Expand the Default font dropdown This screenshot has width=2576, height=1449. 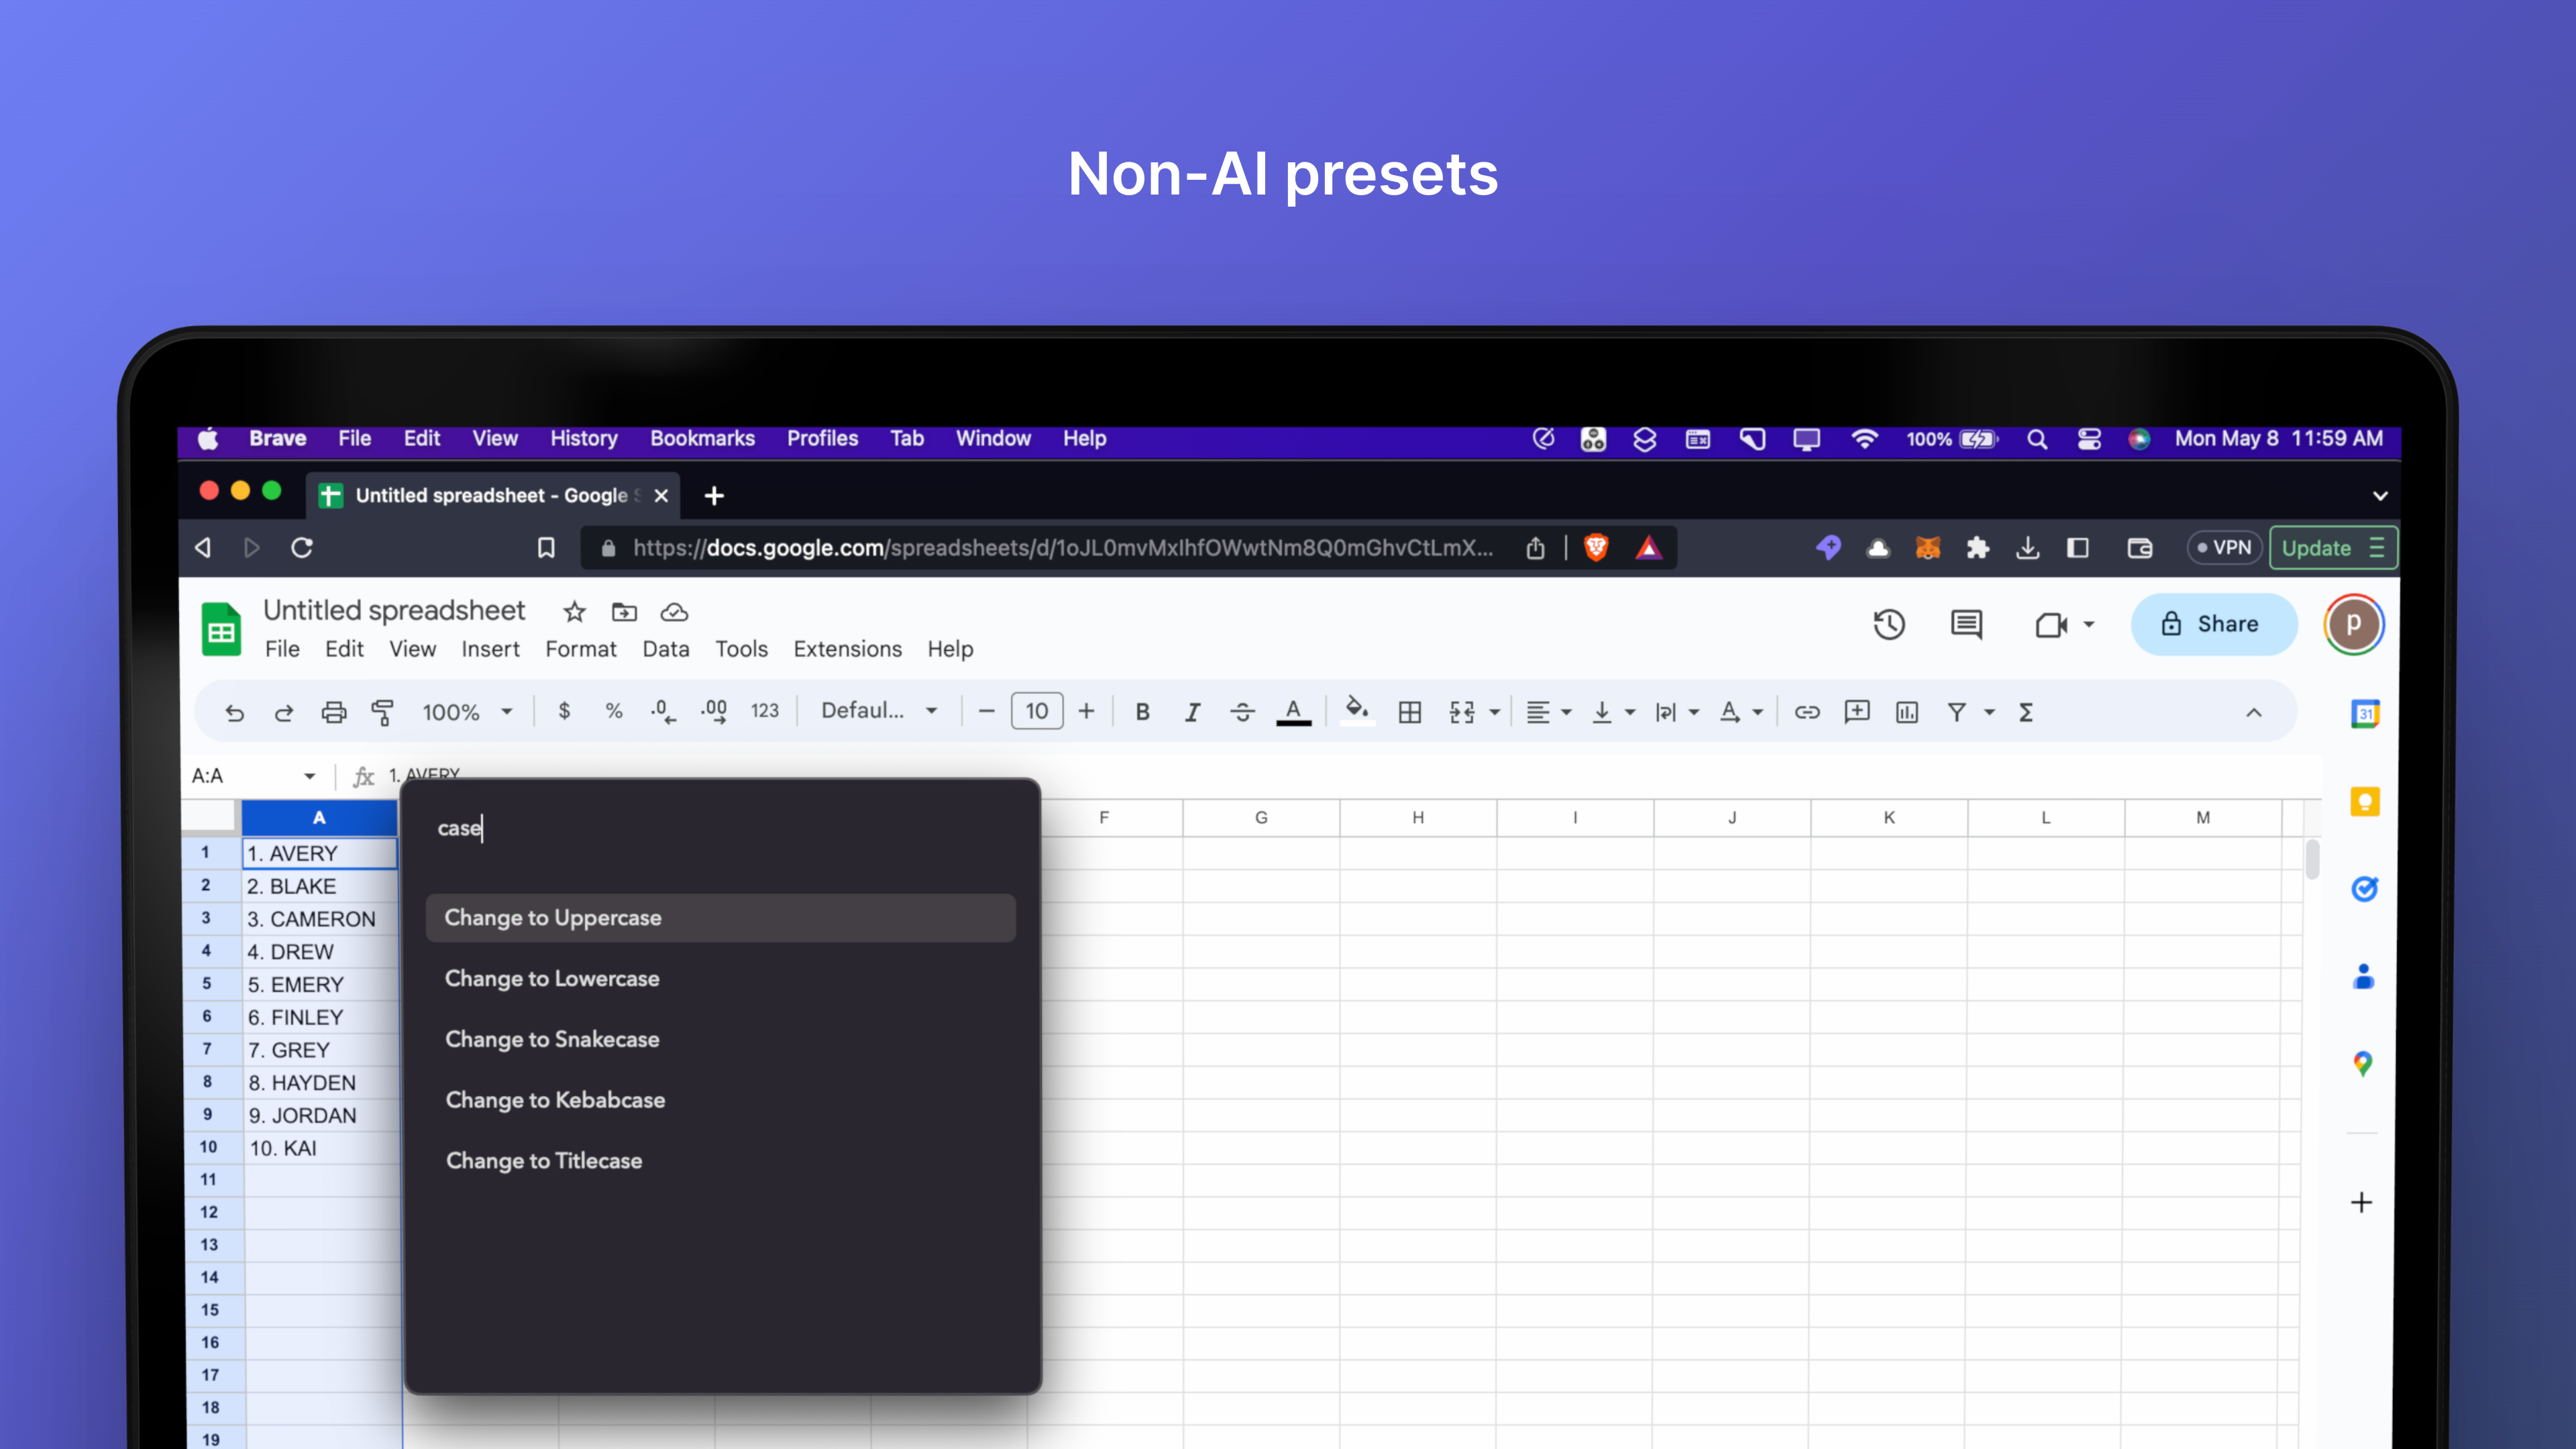coord(879,711)
